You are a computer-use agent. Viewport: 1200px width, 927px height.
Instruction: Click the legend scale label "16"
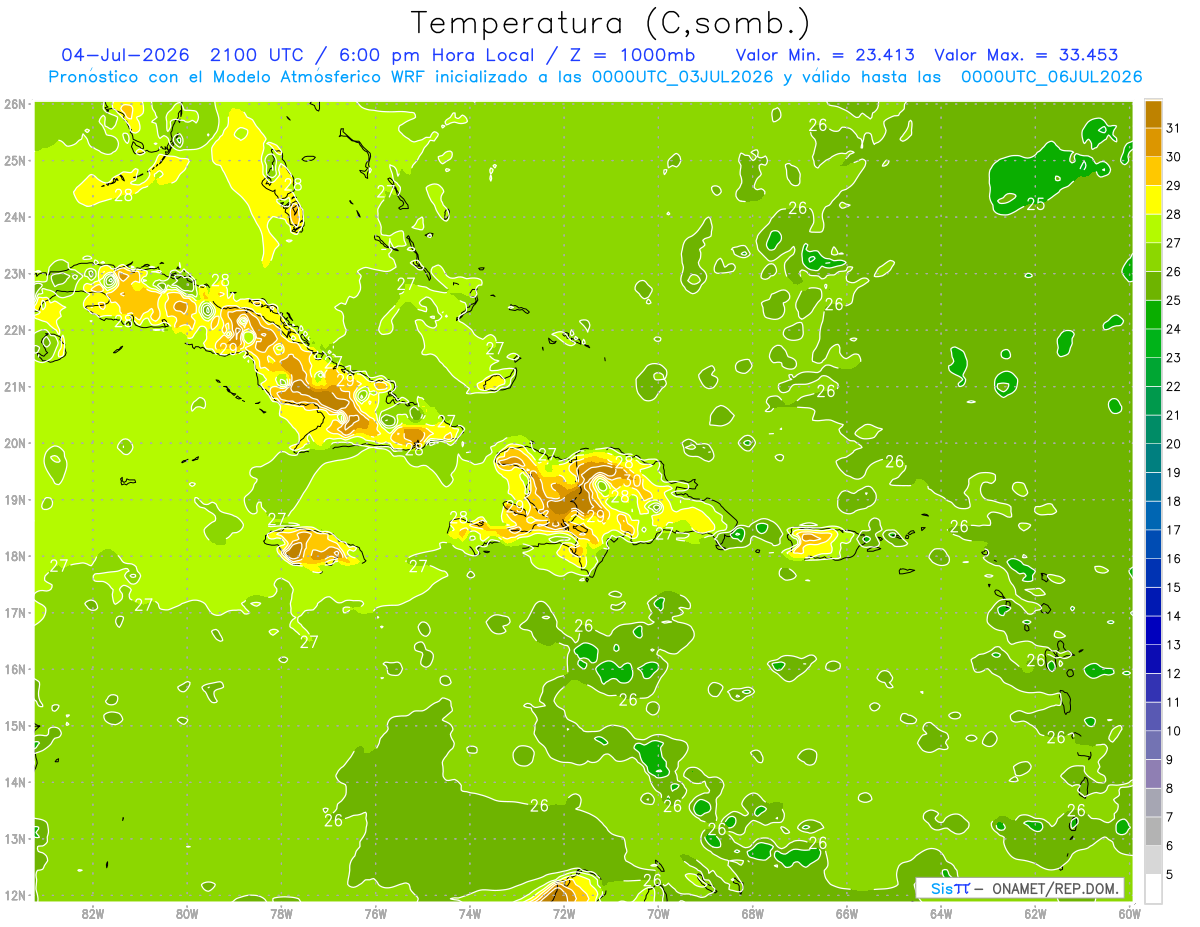point(1174,559)
